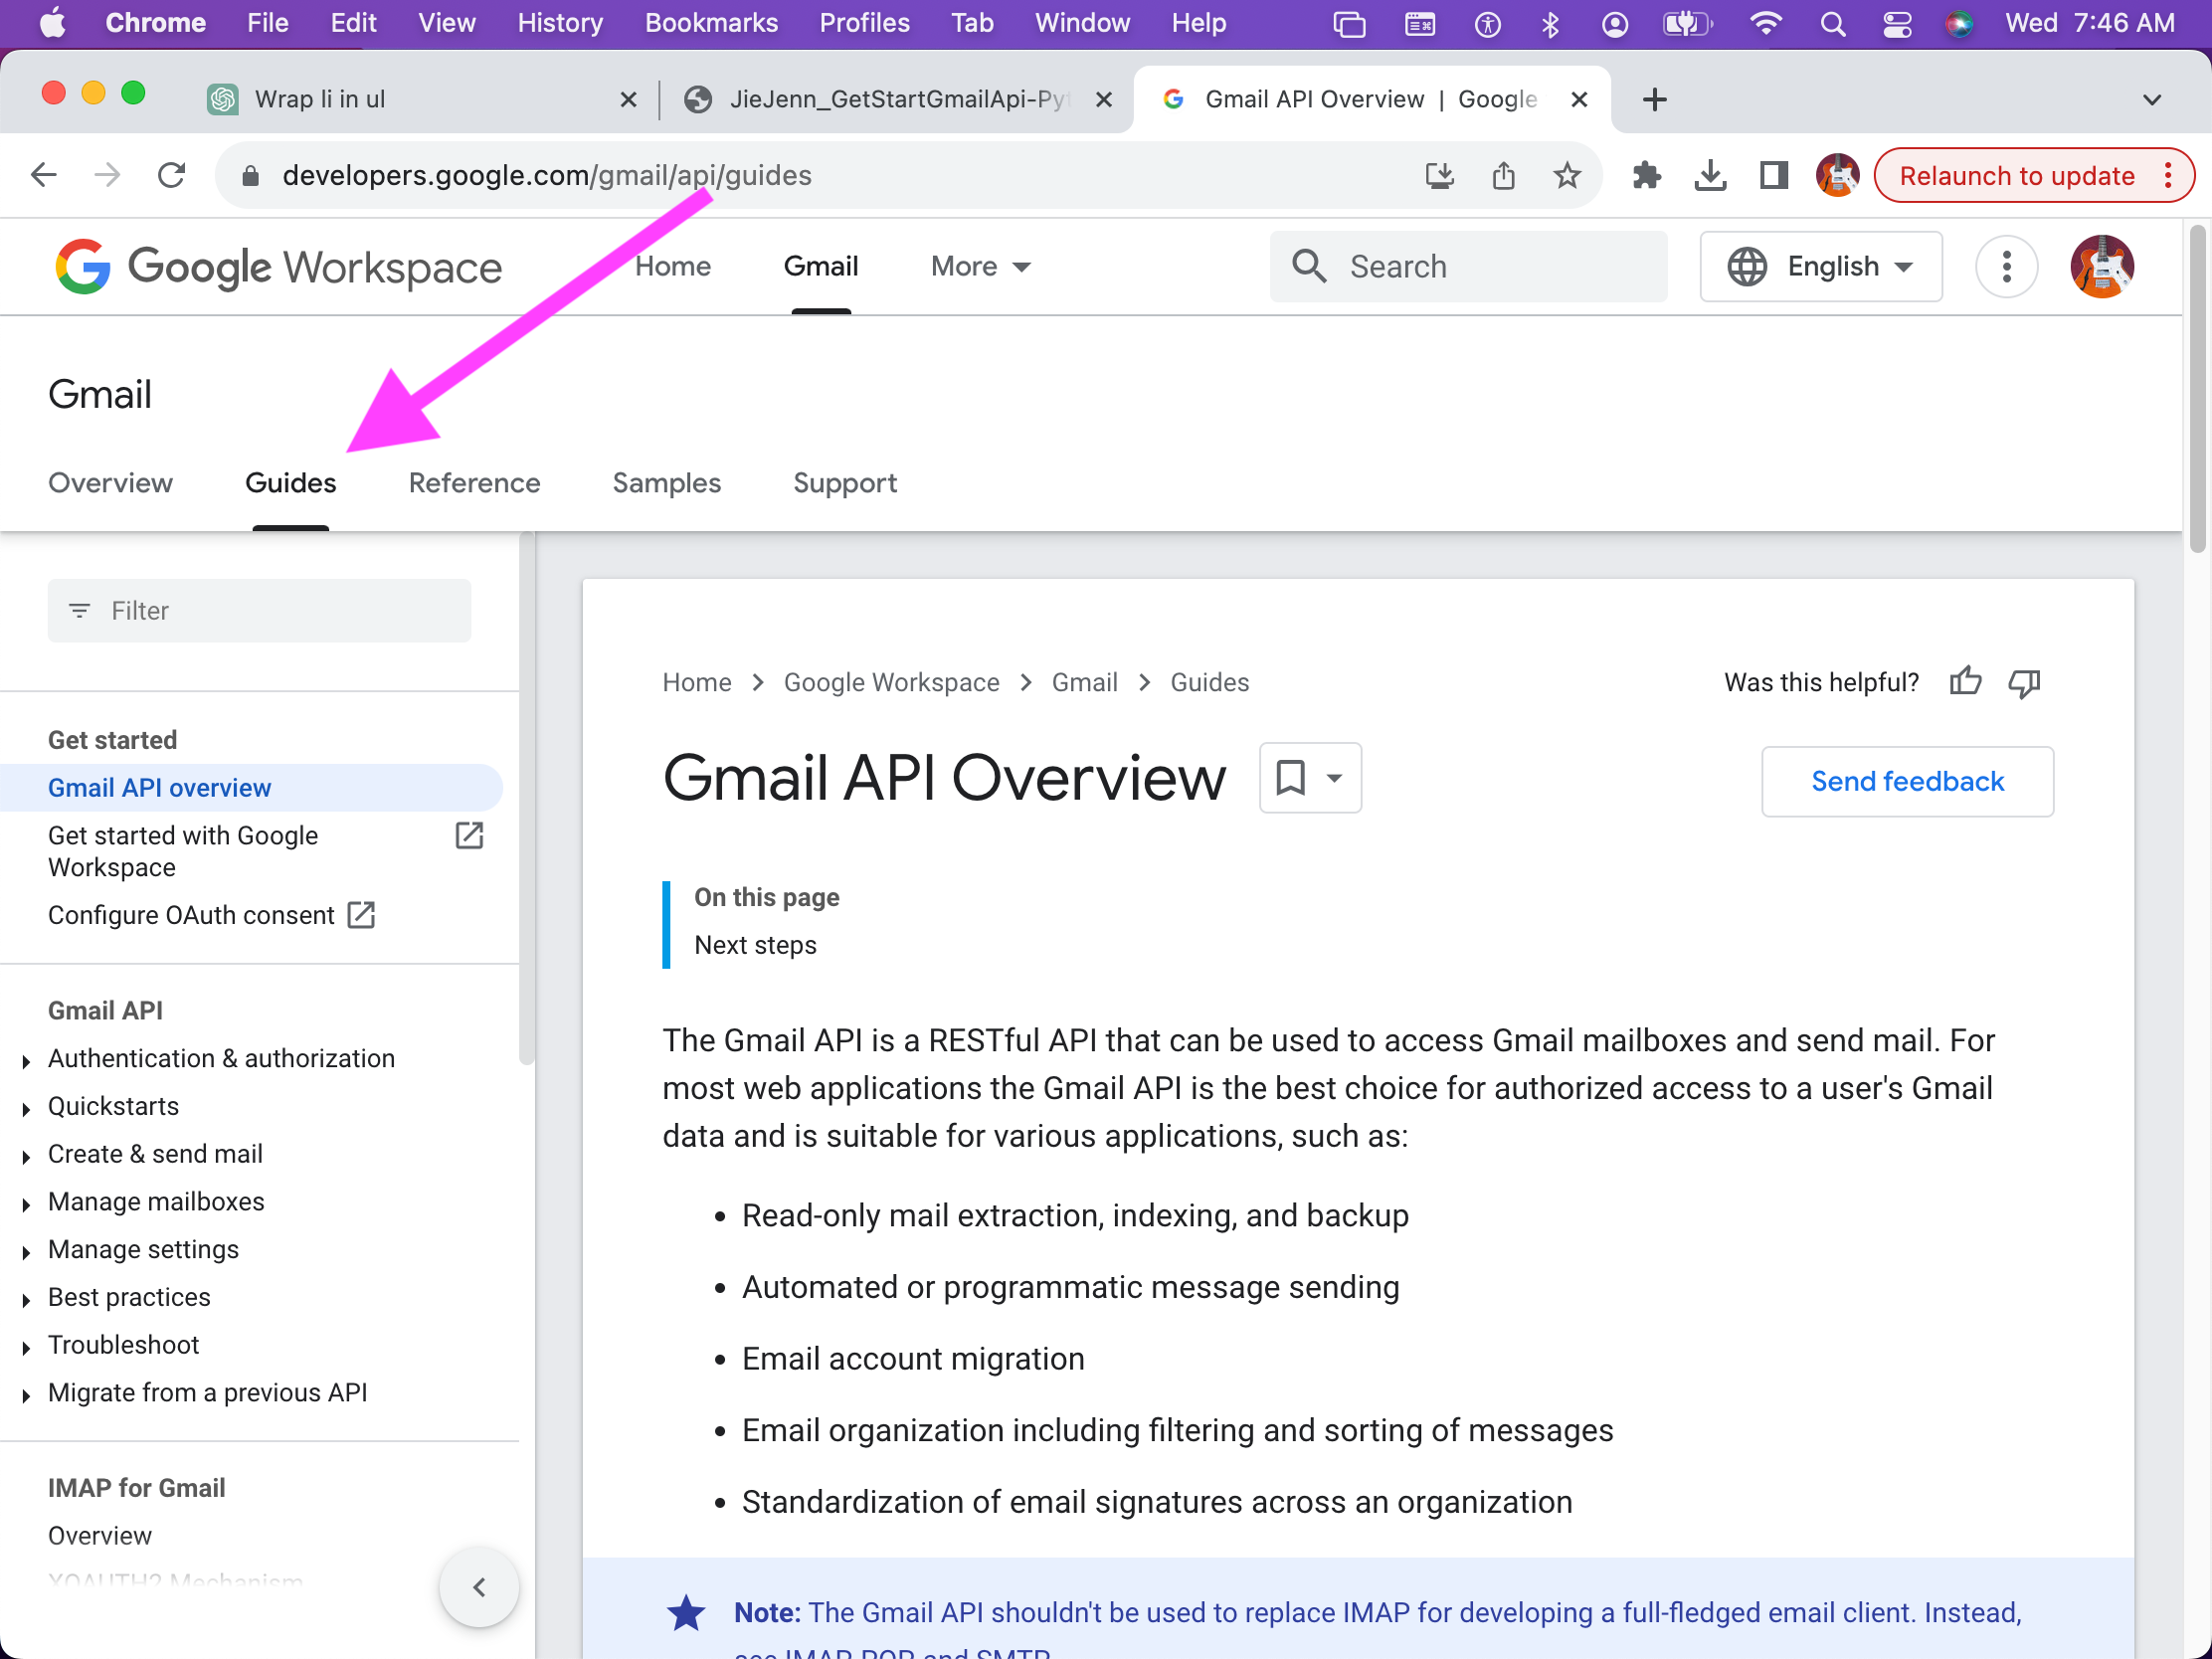Open the Chrome History menu
The height and width of the screenshot is (1659, 2212).
tap(559, 24)
